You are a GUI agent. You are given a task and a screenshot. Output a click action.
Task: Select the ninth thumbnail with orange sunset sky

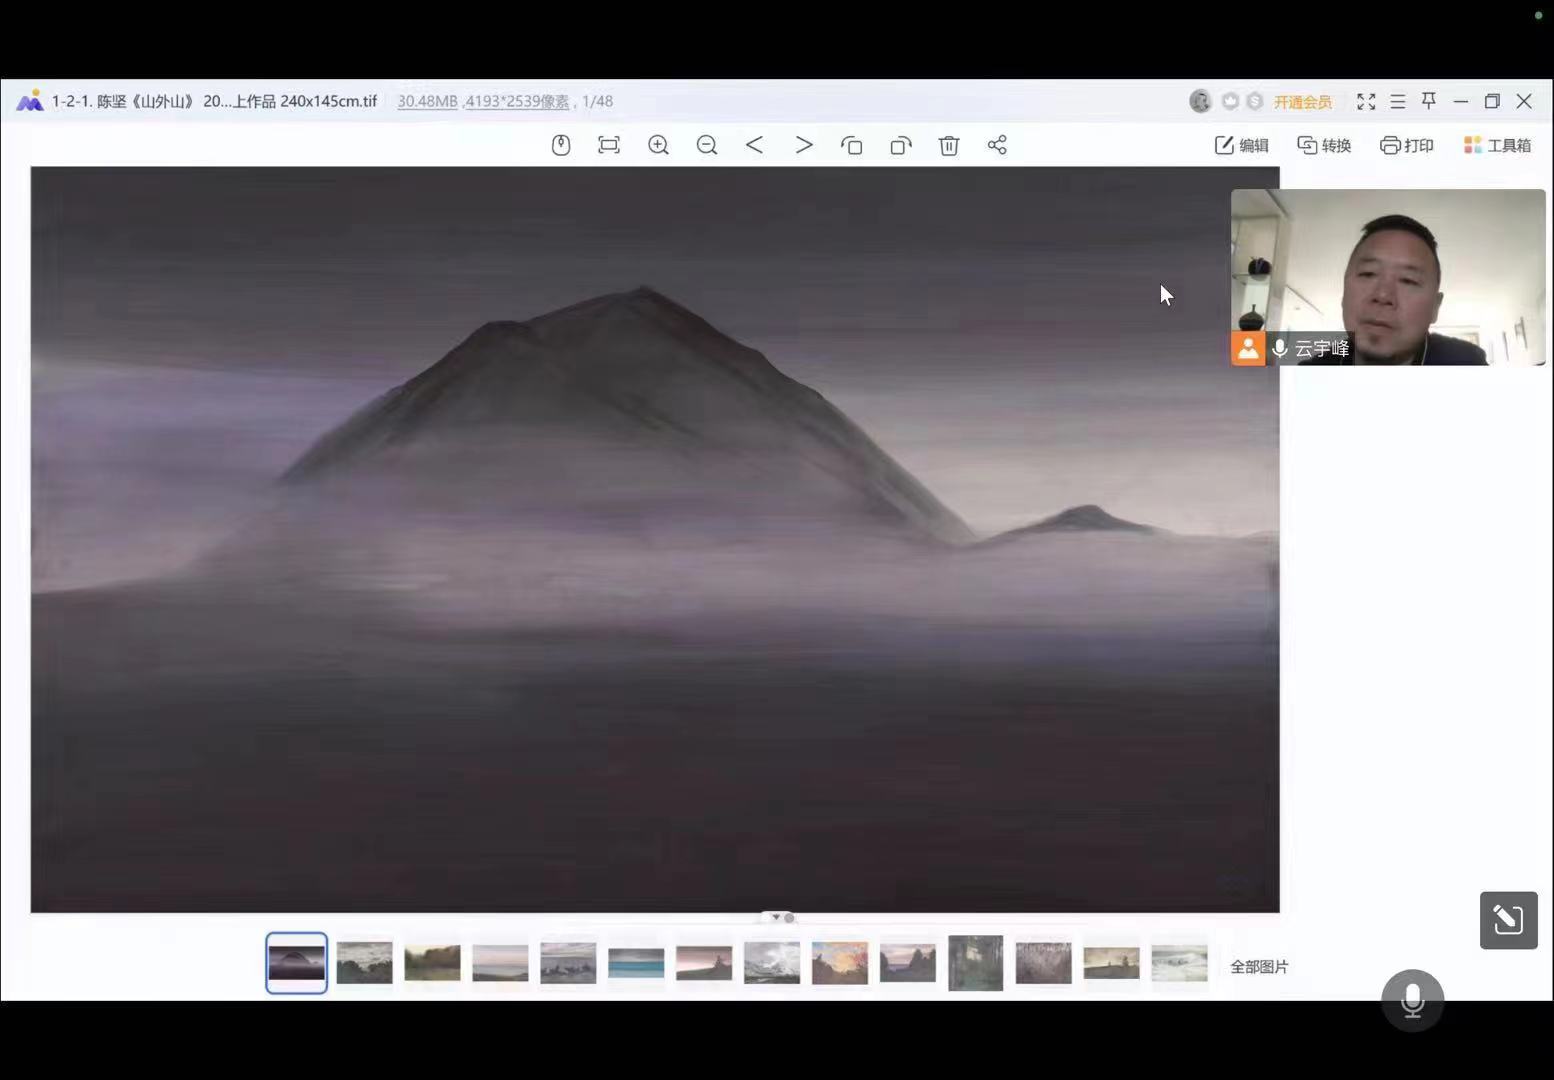pos(840,963)
